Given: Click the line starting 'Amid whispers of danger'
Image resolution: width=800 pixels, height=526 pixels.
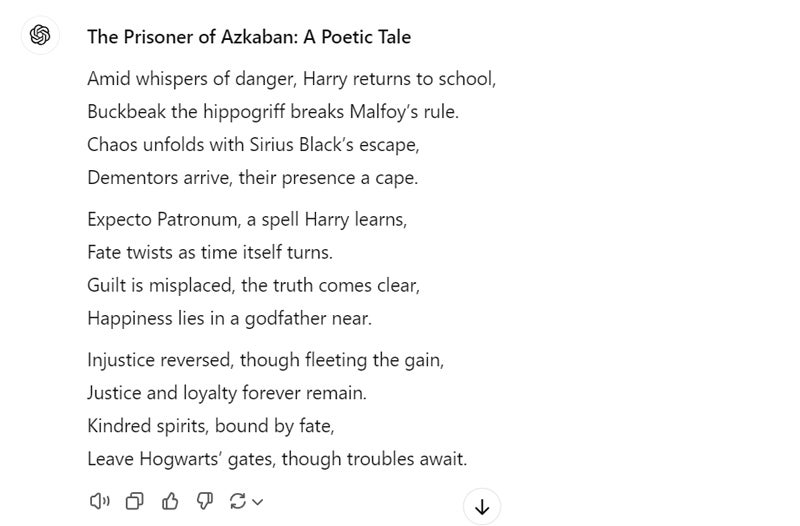Looking at the screenshot, I should pyautogui.click(x=291, y=78).
